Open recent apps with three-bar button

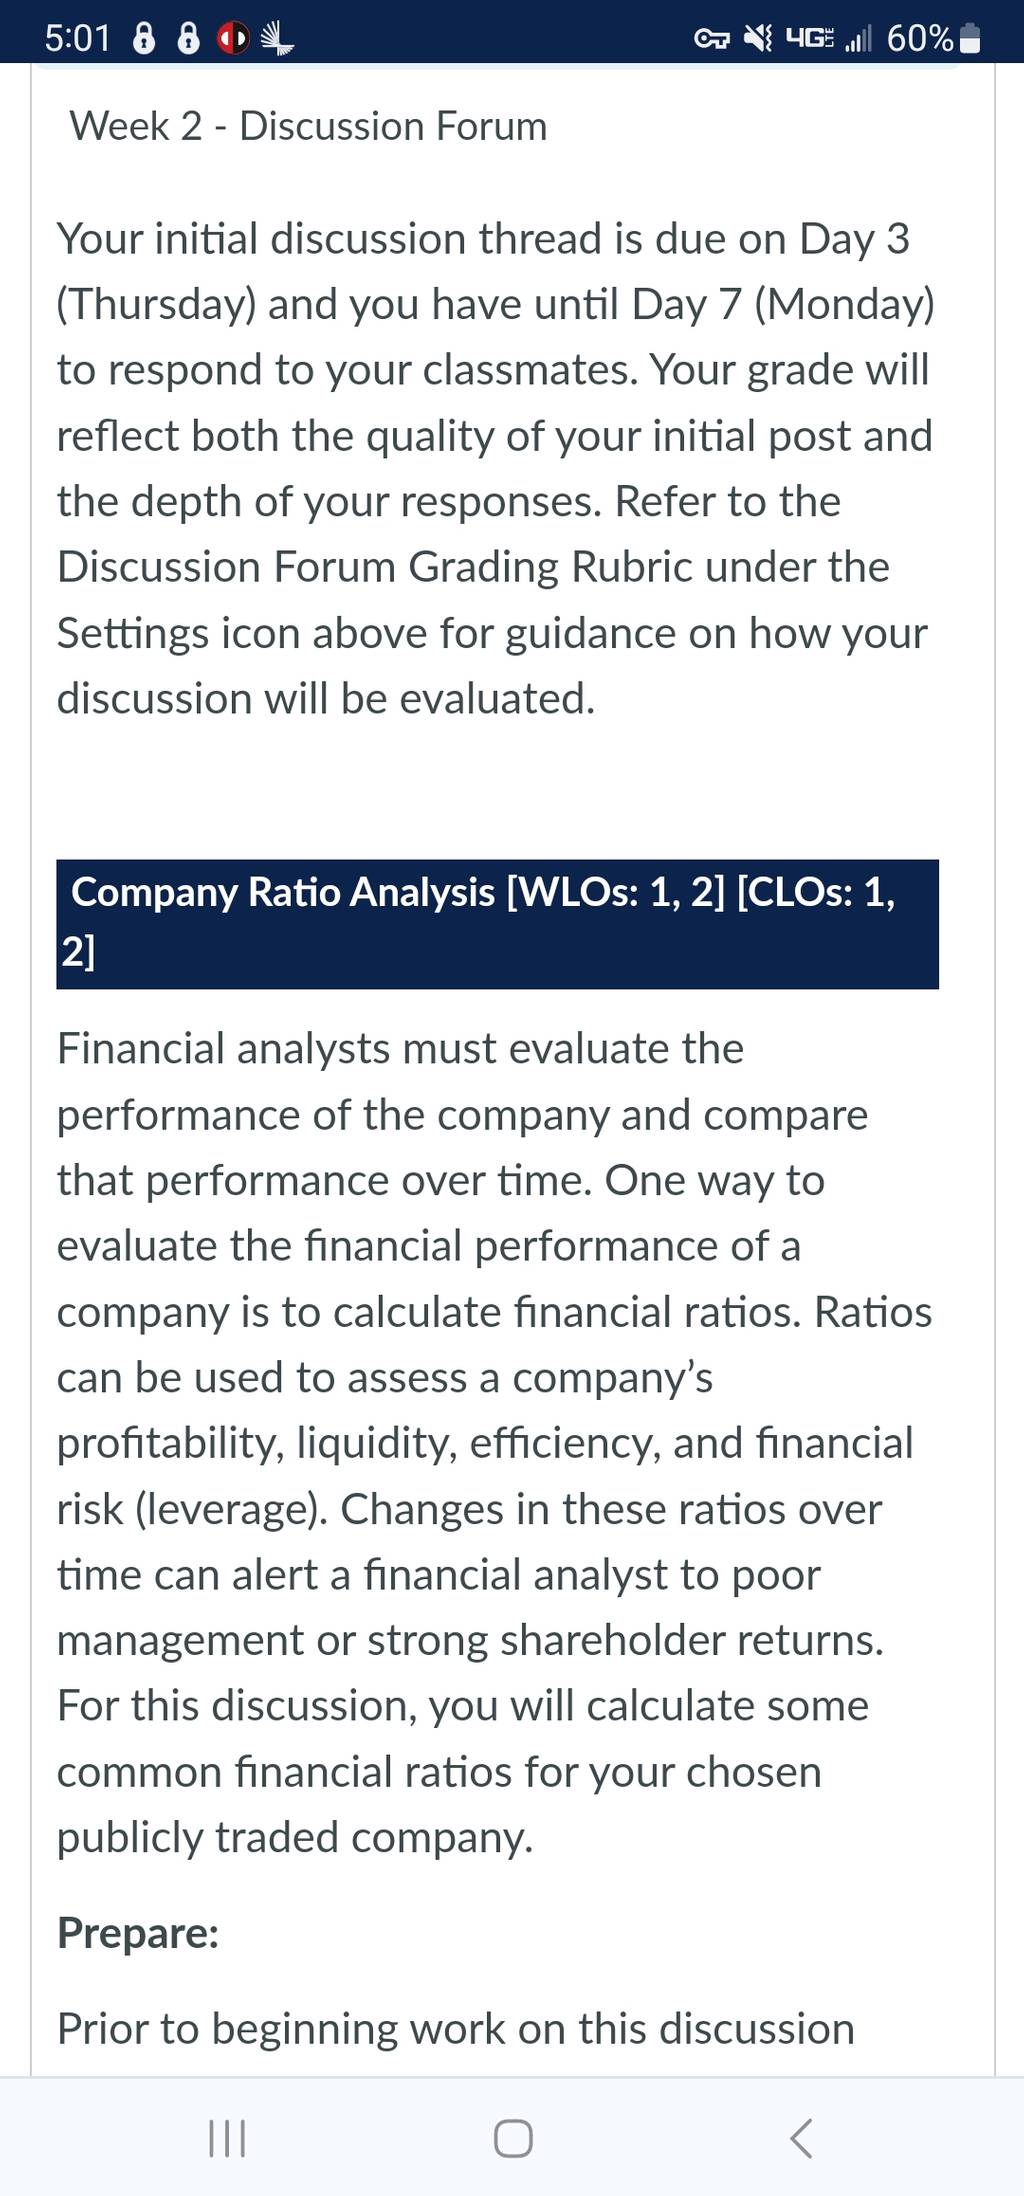tap(227, 2138)
